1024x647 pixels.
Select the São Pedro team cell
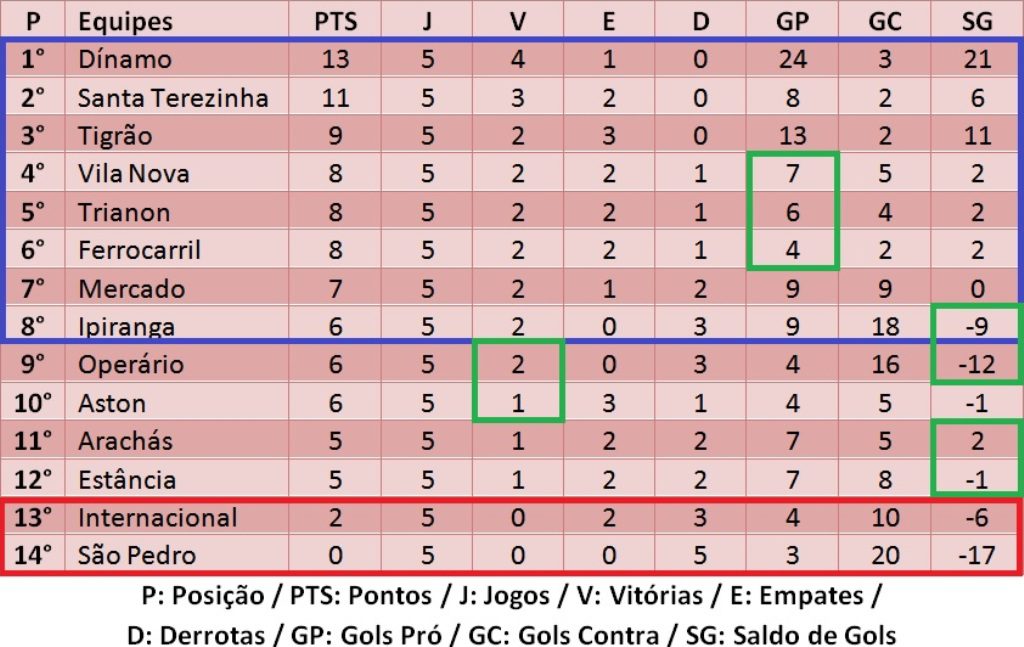(x=137, y=555)
